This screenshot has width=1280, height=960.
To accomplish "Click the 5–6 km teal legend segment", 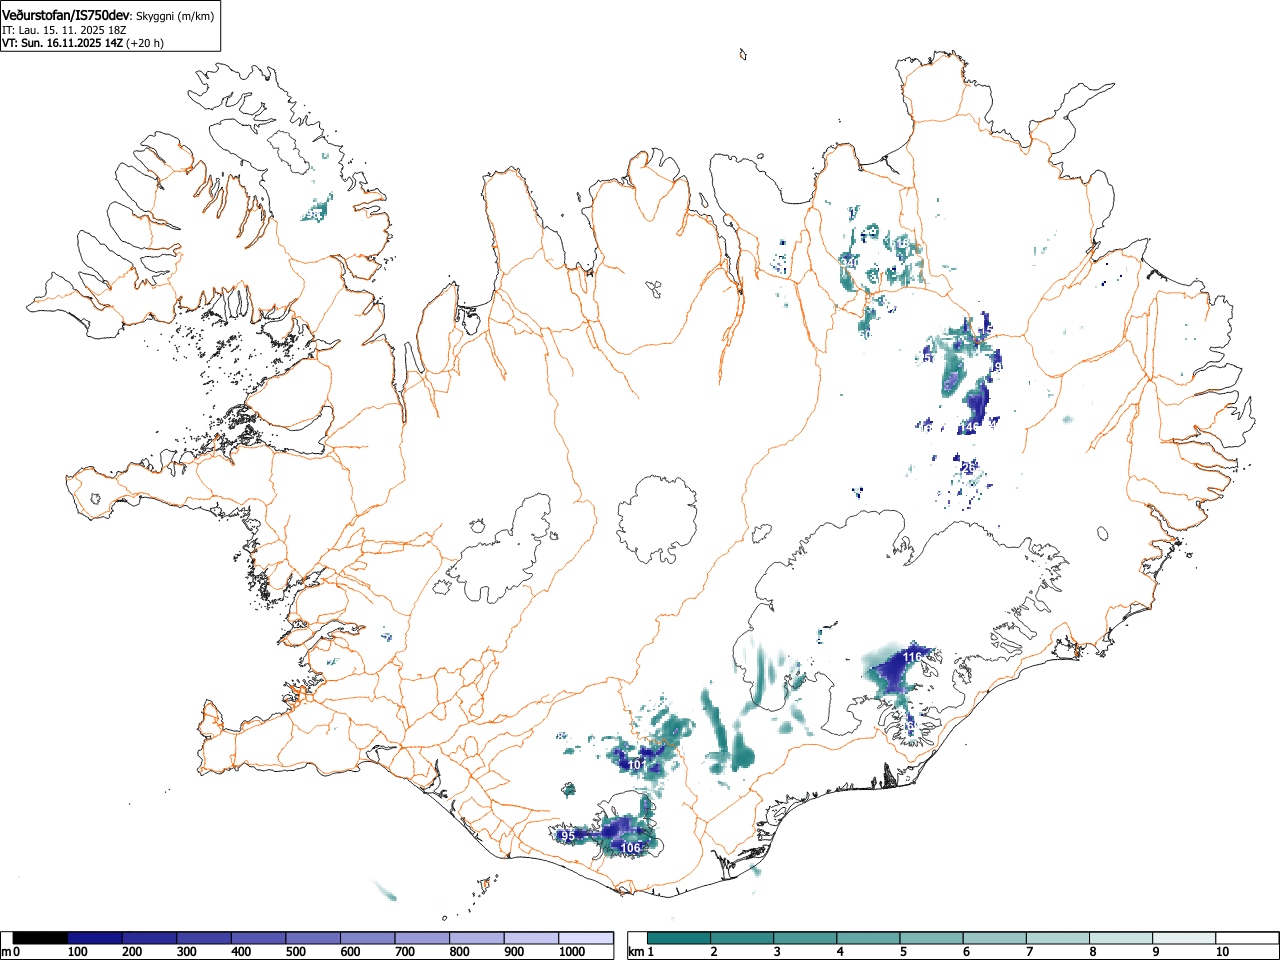I will coord(932,938).
